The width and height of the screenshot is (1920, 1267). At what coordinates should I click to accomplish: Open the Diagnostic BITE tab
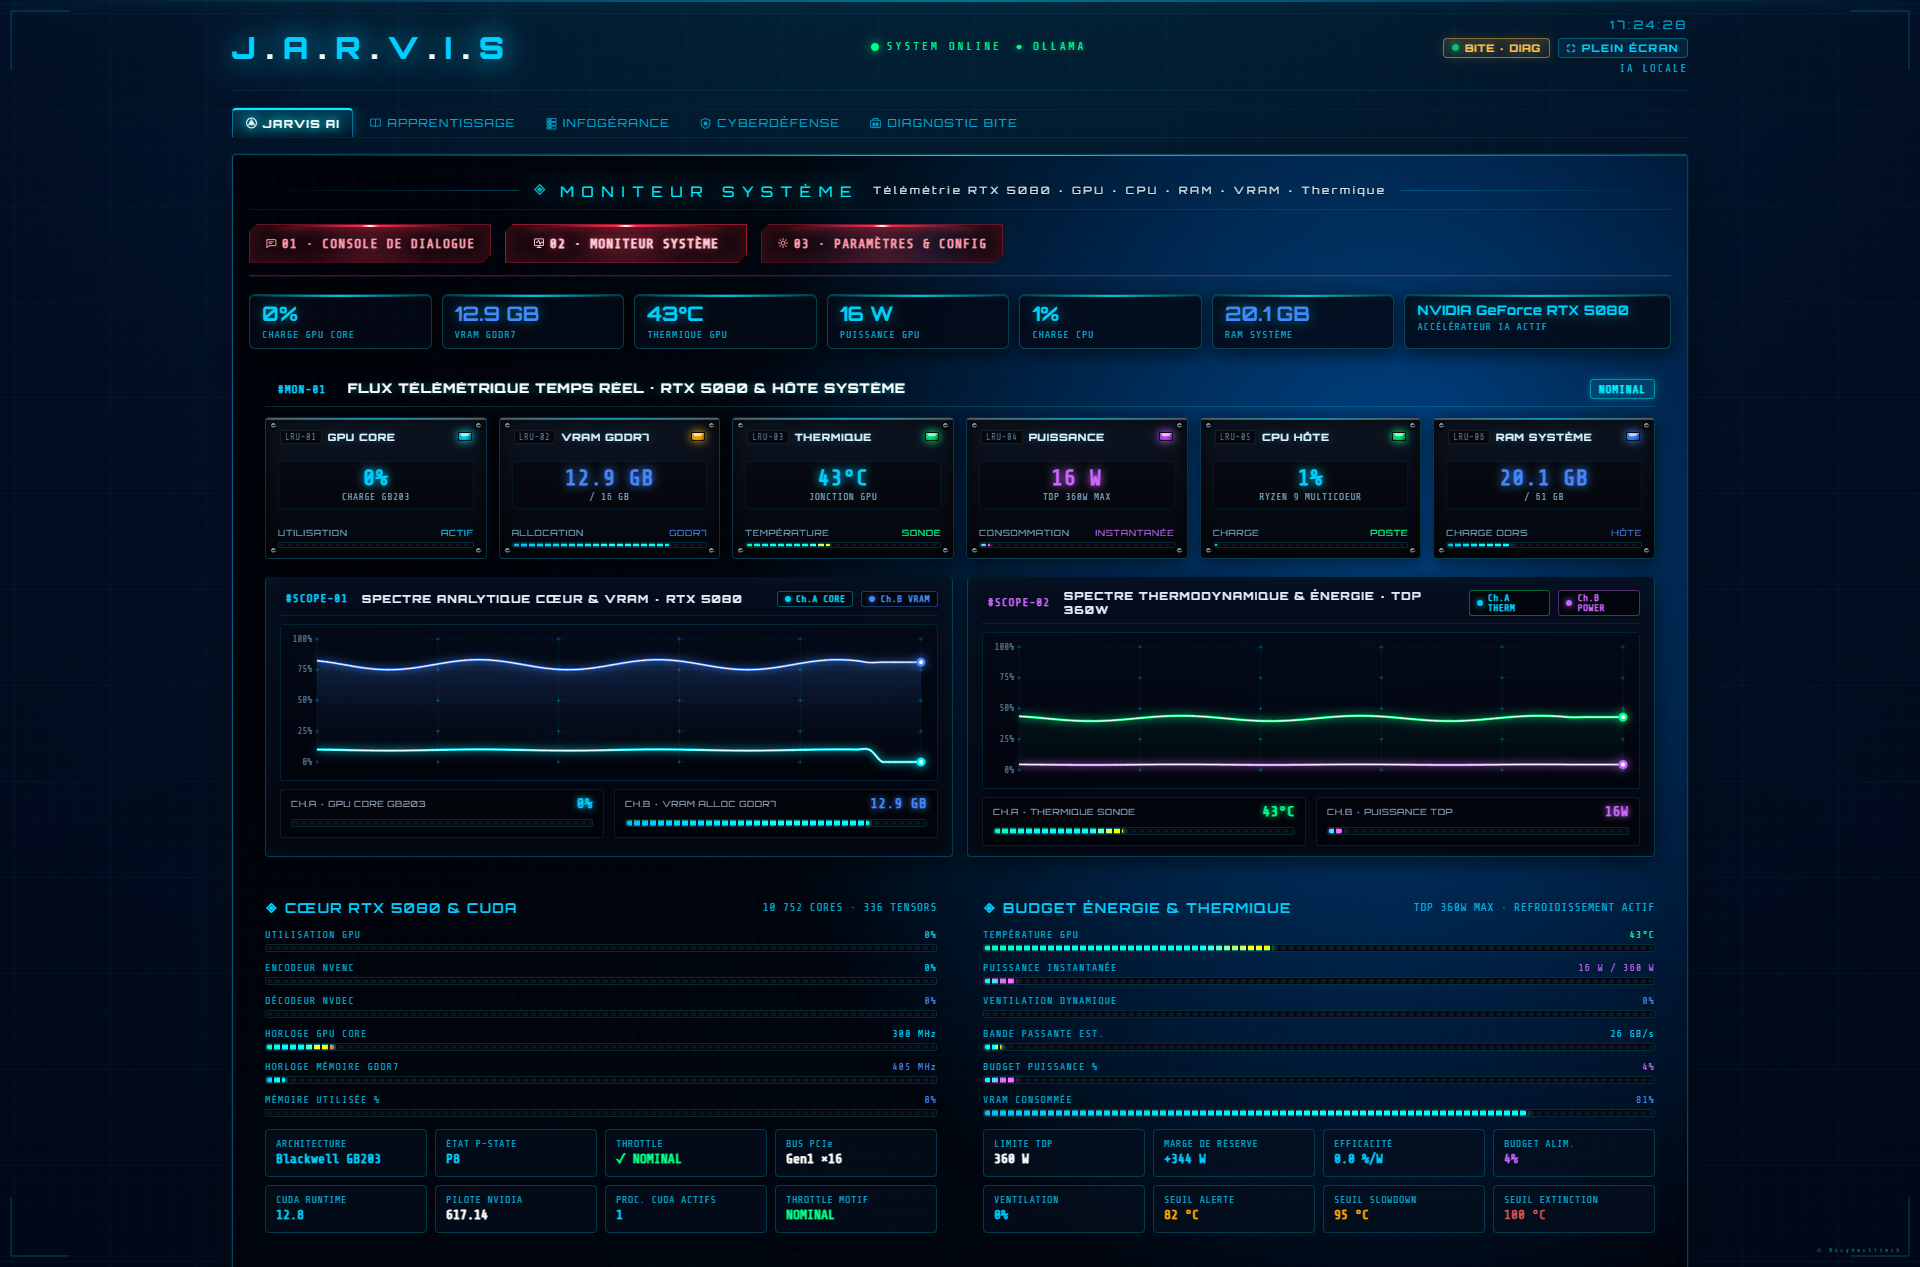[943, 123]
